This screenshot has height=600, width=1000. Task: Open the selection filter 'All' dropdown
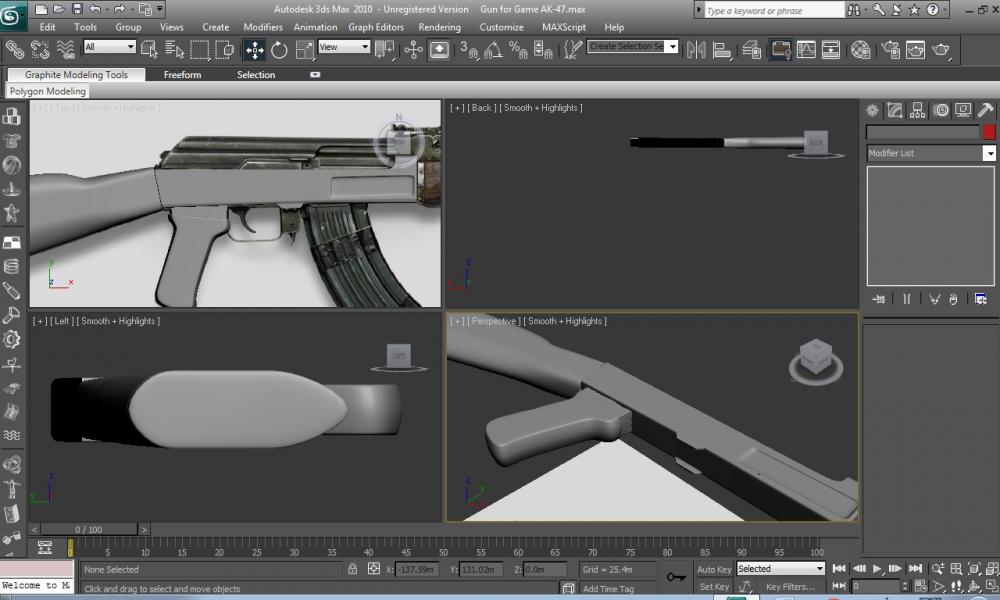[110, 47]
